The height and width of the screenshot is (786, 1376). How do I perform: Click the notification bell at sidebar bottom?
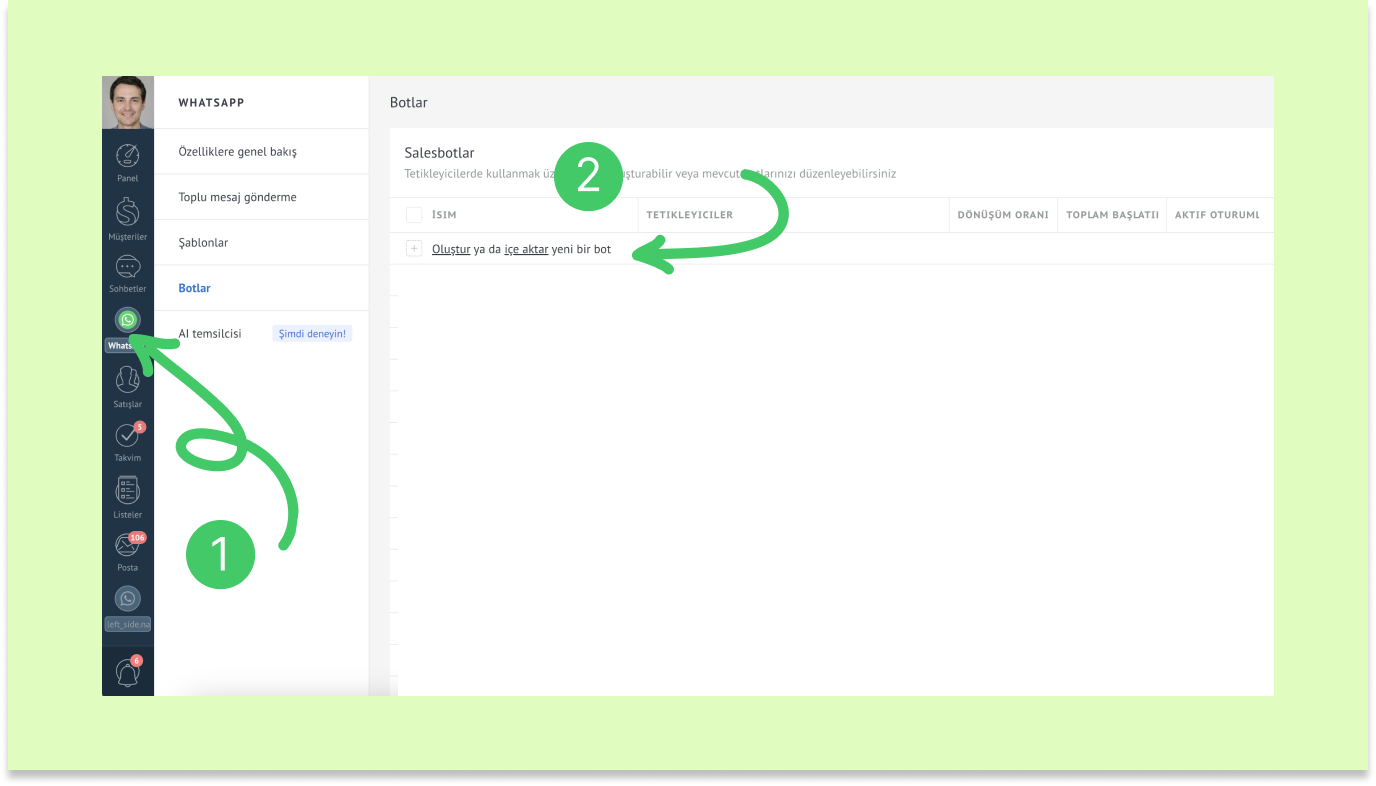click(127, 672)
